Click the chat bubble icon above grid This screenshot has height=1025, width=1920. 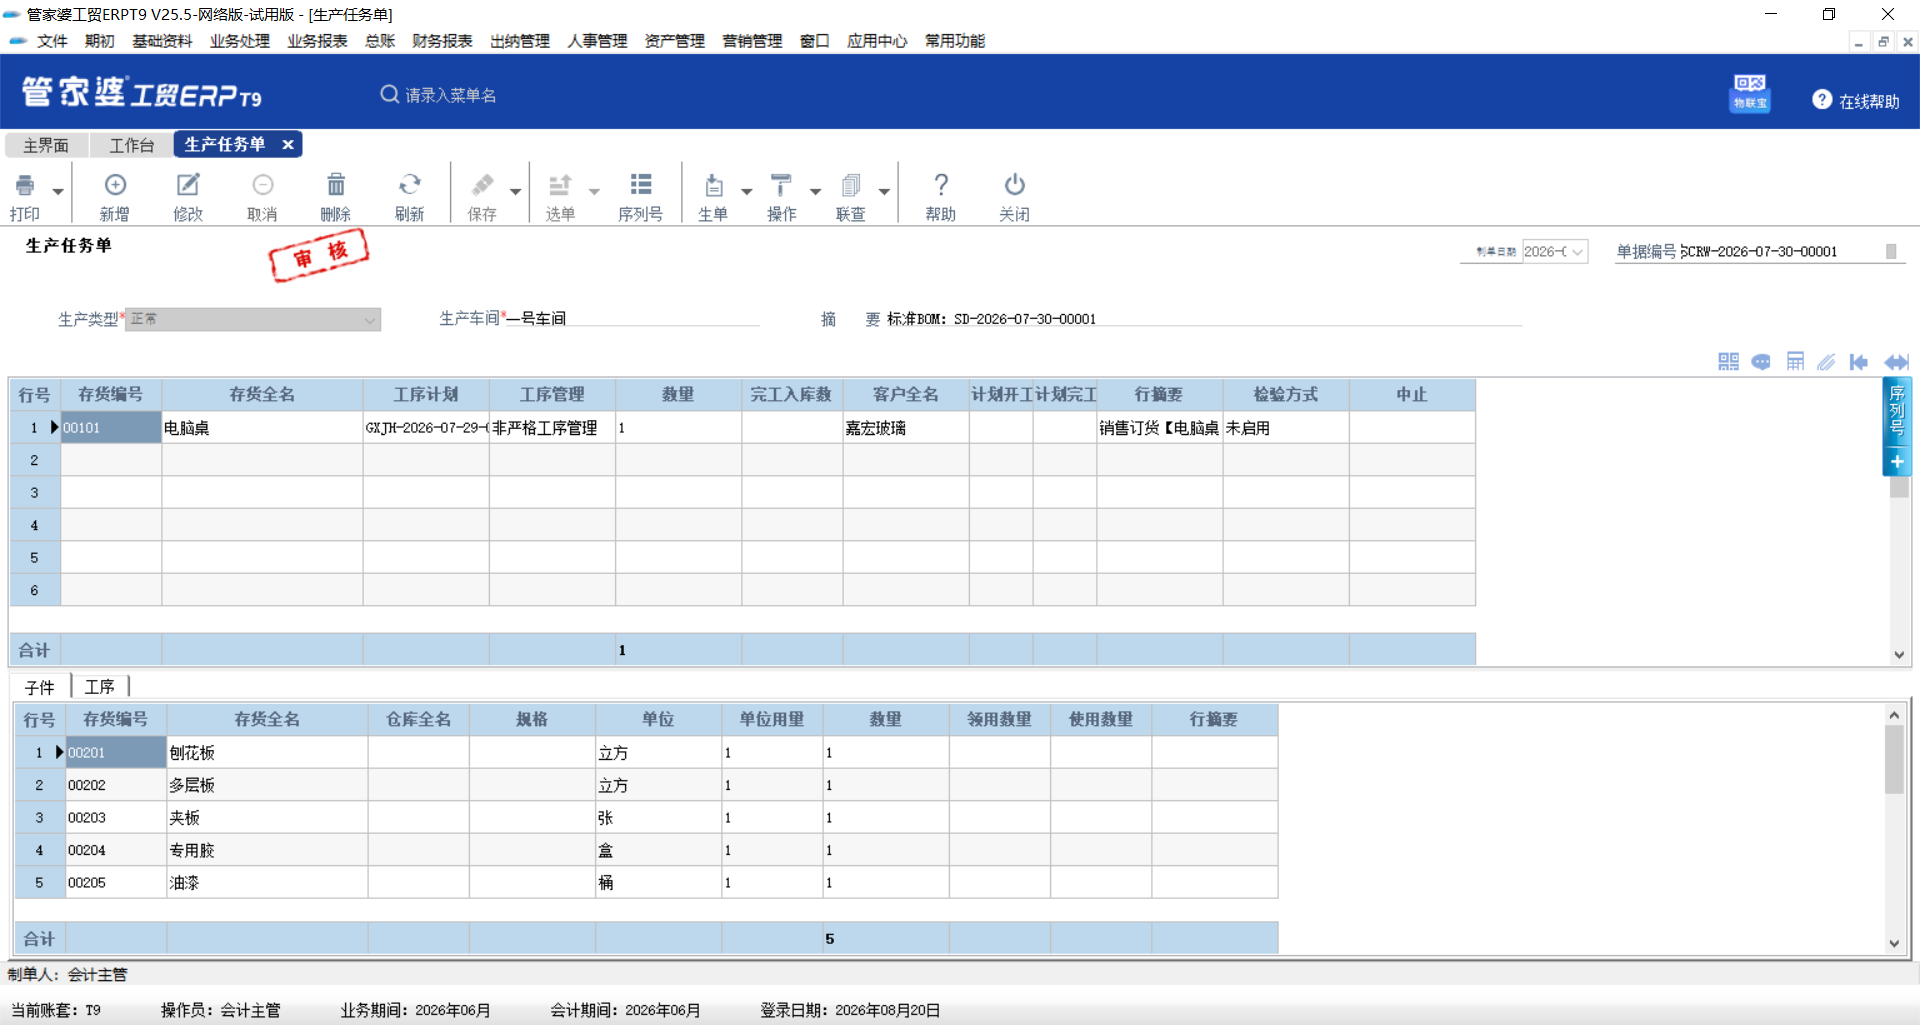pyautogui.click(x=1761, y=362)
